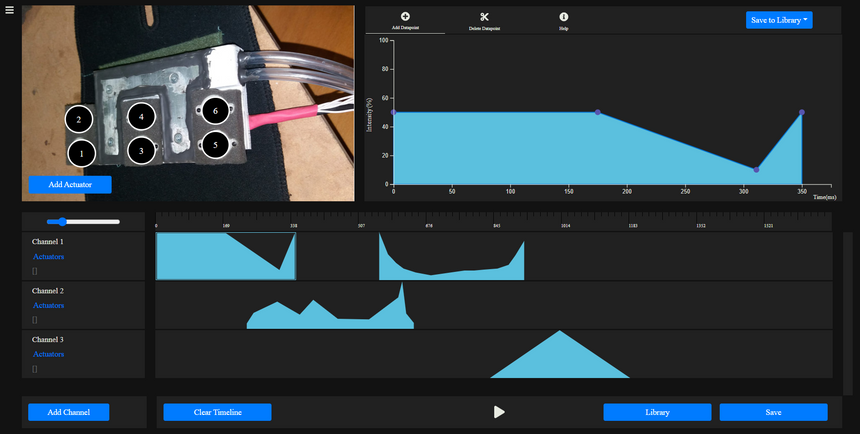Select actuator circle number 1
Viewport: 860px width, 434px height.
coord(82,154)
